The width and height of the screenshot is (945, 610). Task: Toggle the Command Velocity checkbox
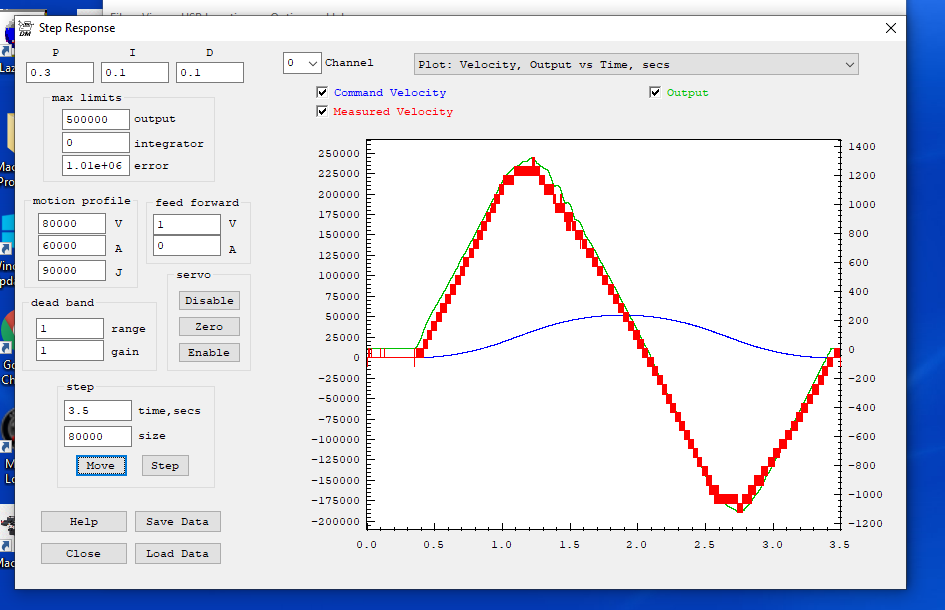pos(322,93)
